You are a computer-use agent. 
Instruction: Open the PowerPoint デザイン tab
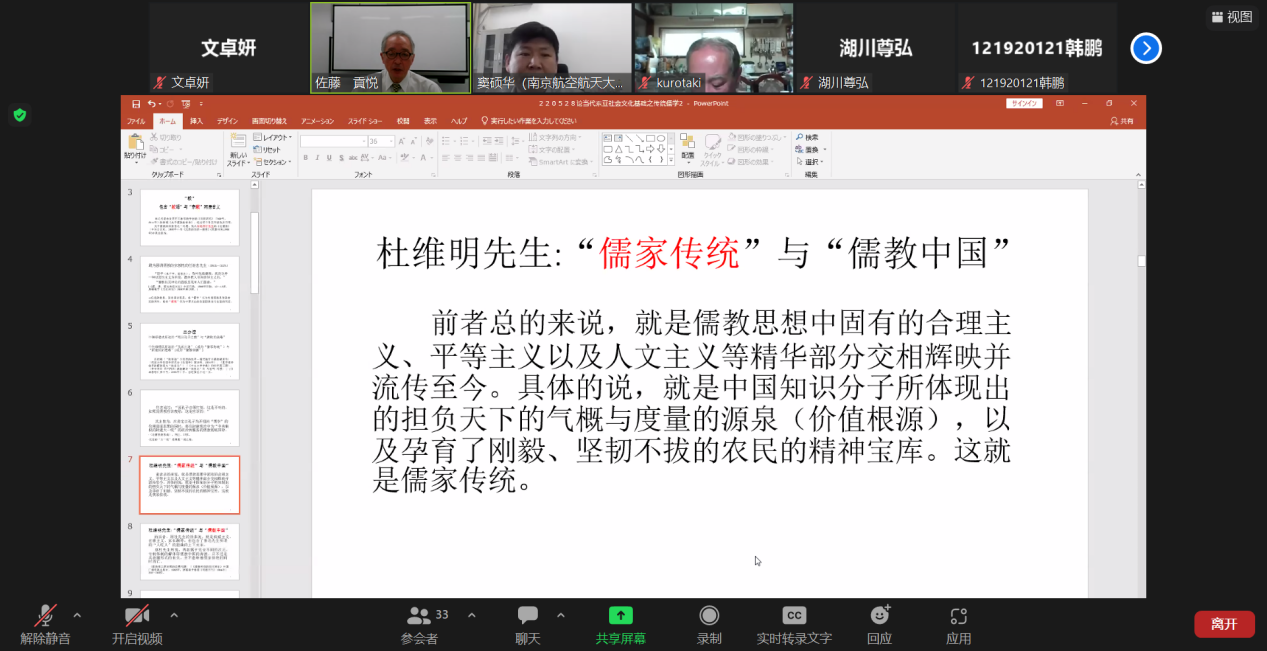tap(227, 121)
